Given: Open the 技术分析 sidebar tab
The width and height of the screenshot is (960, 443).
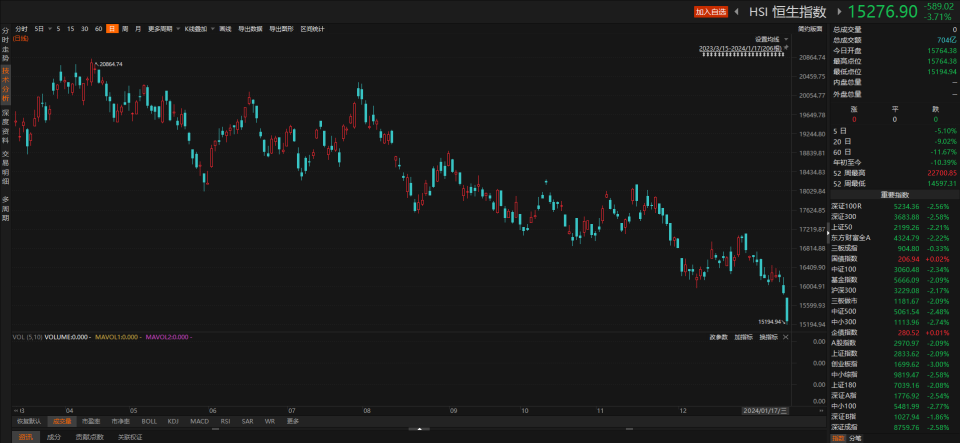Looking at the screenshot, I should tap(6, 84).
